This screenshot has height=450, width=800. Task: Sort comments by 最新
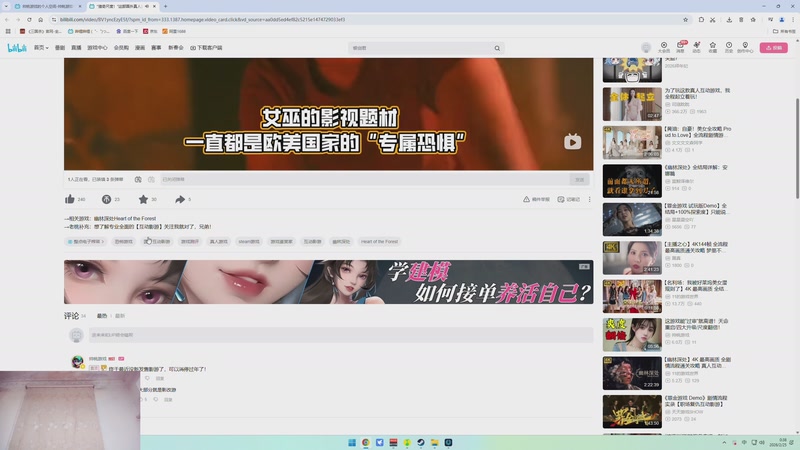(120, 316)
